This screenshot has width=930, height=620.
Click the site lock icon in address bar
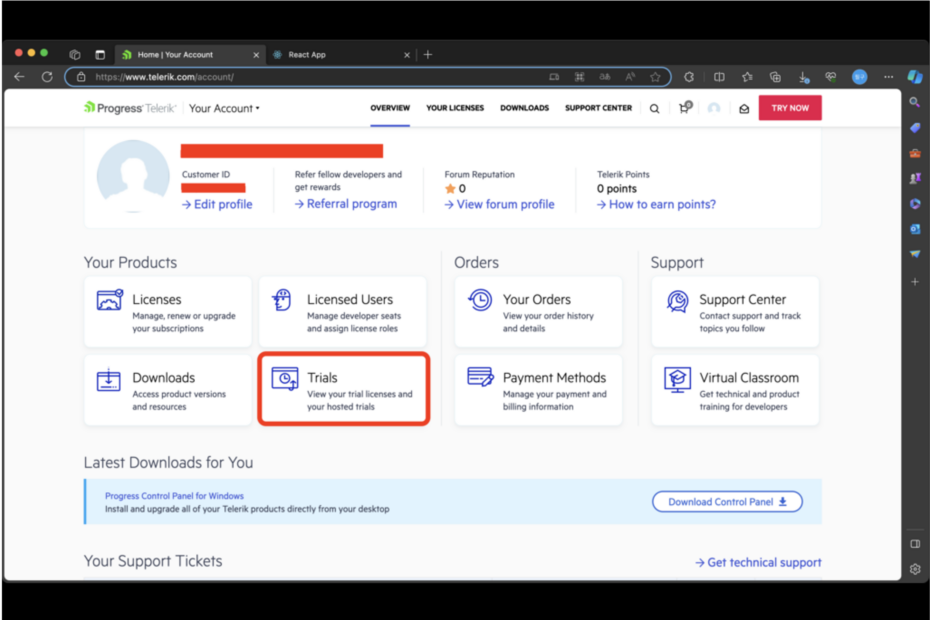[81, 77]
